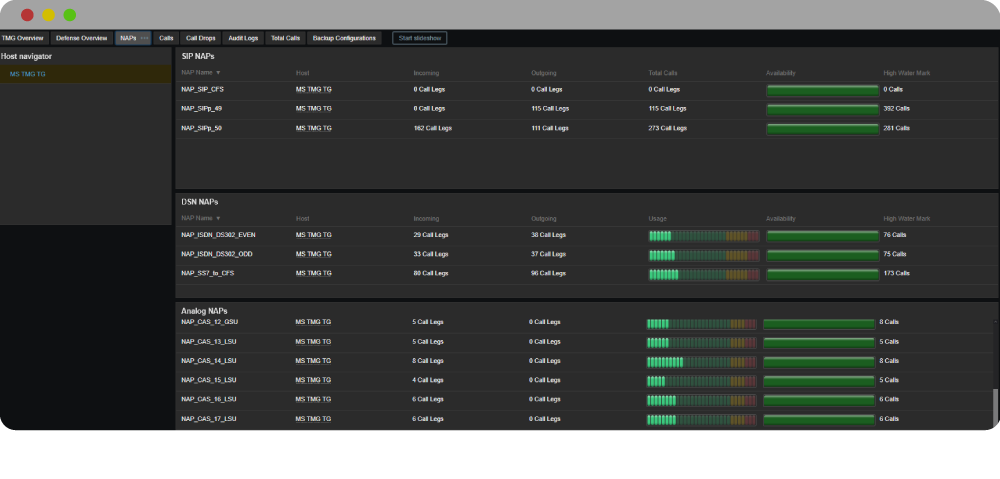1000x479 pixels.
Task: Switch to the Defense Overview tab
Action: click(82, 38)
